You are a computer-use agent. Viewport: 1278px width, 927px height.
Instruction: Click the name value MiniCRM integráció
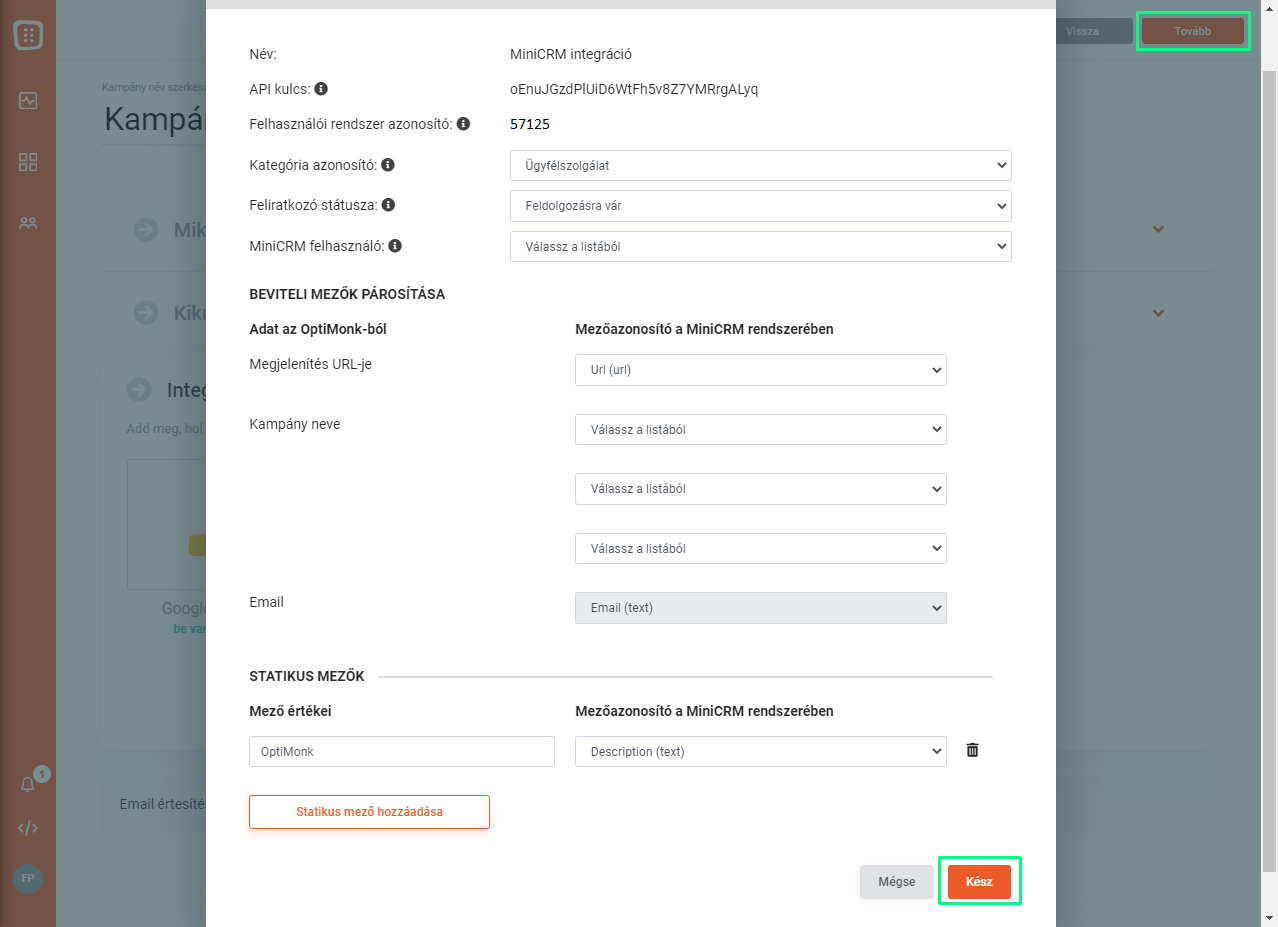(x=571, y=54)
